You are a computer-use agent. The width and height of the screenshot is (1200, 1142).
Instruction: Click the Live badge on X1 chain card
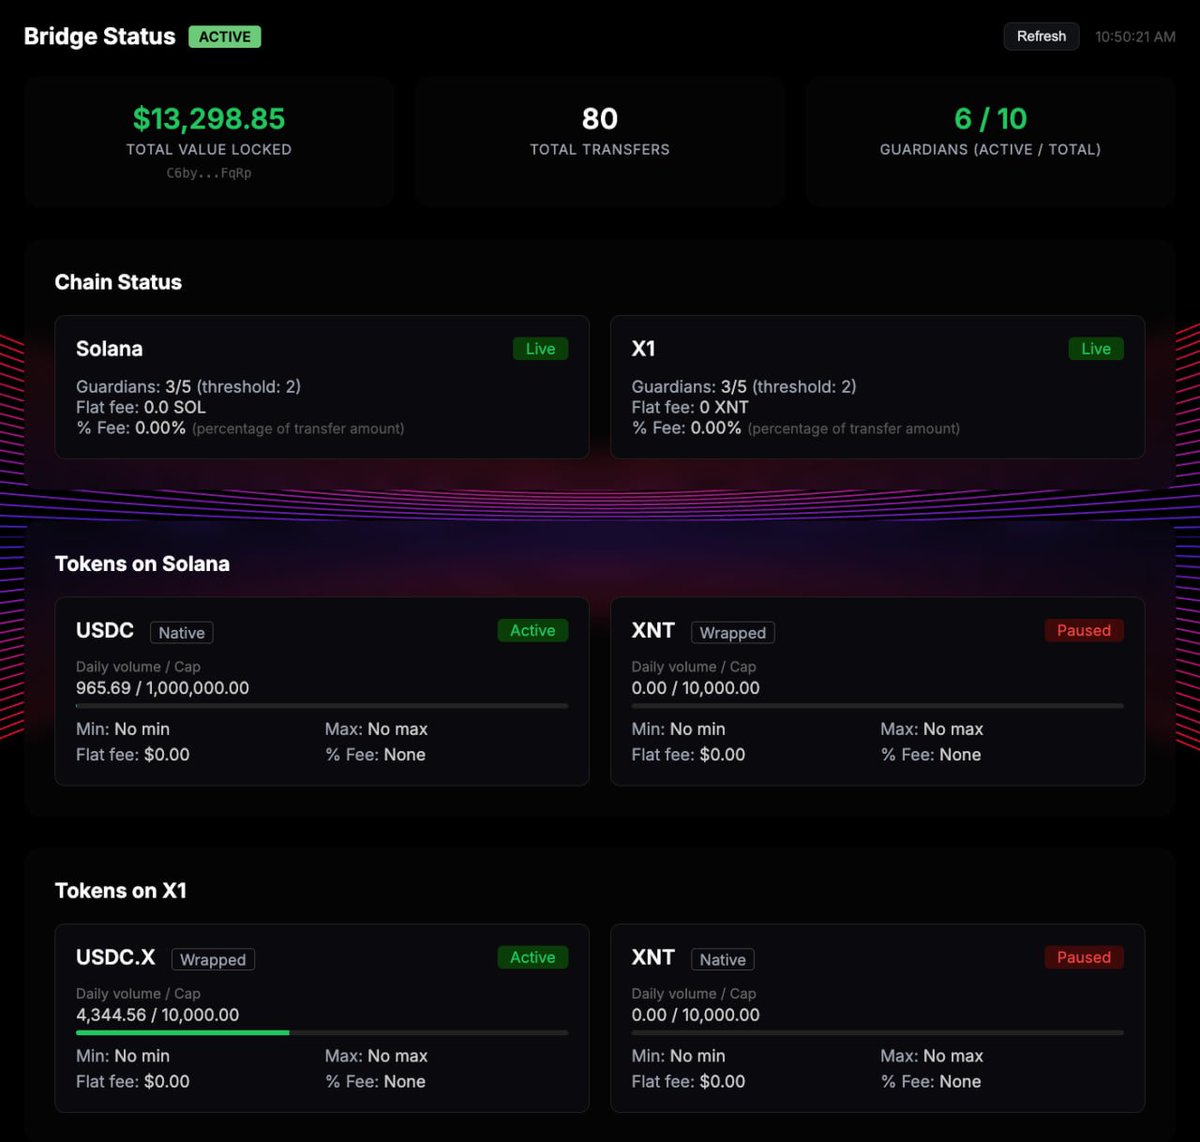1096,349
